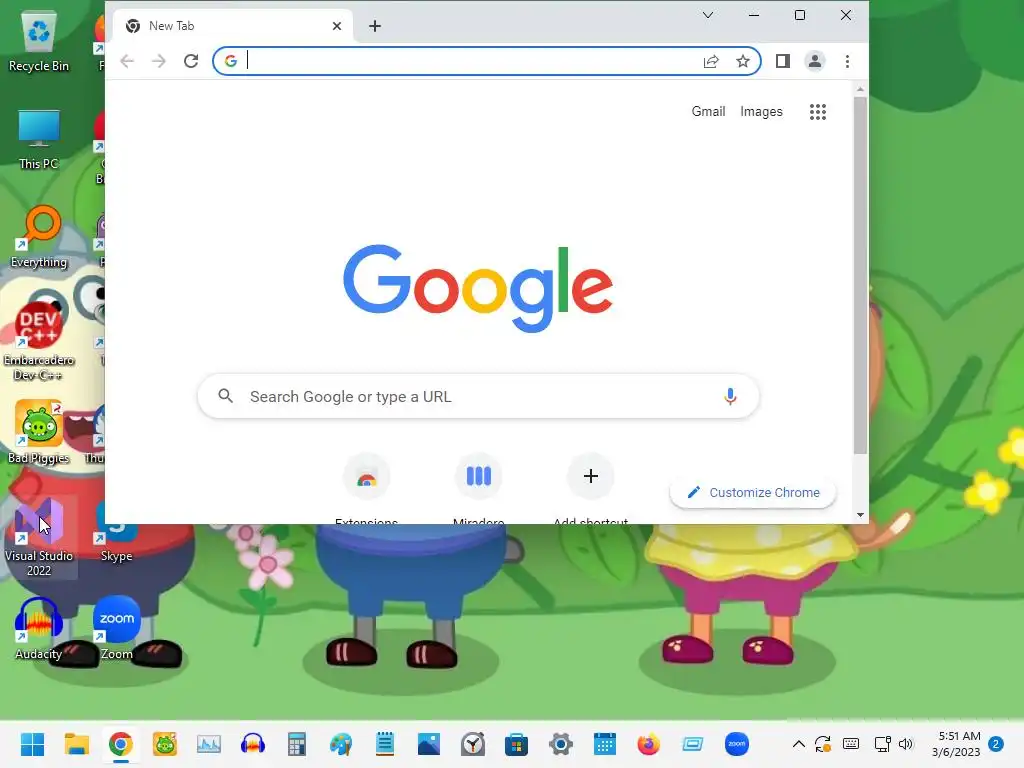Show hidden icons in the system tray
Image resolution: width=1024 pixels, height=768 pixels.
[x=798, y=744]
